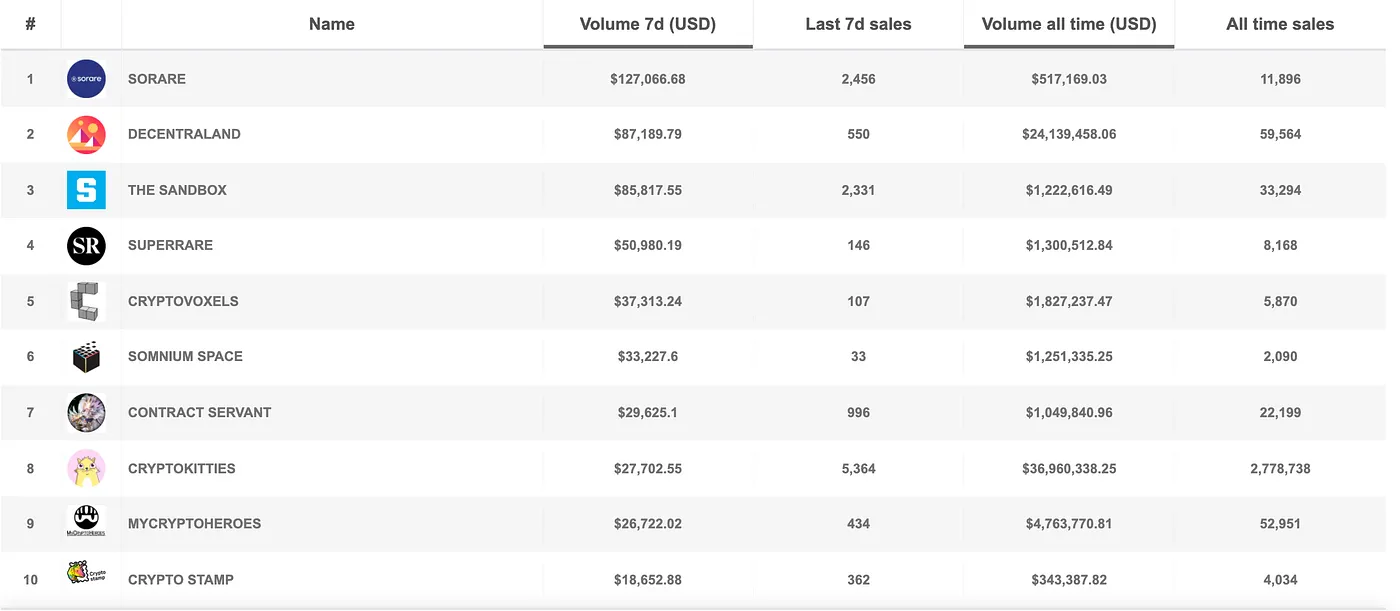
Task: Sort by Last 7d sales header
Action: click(x=858, y=24)
